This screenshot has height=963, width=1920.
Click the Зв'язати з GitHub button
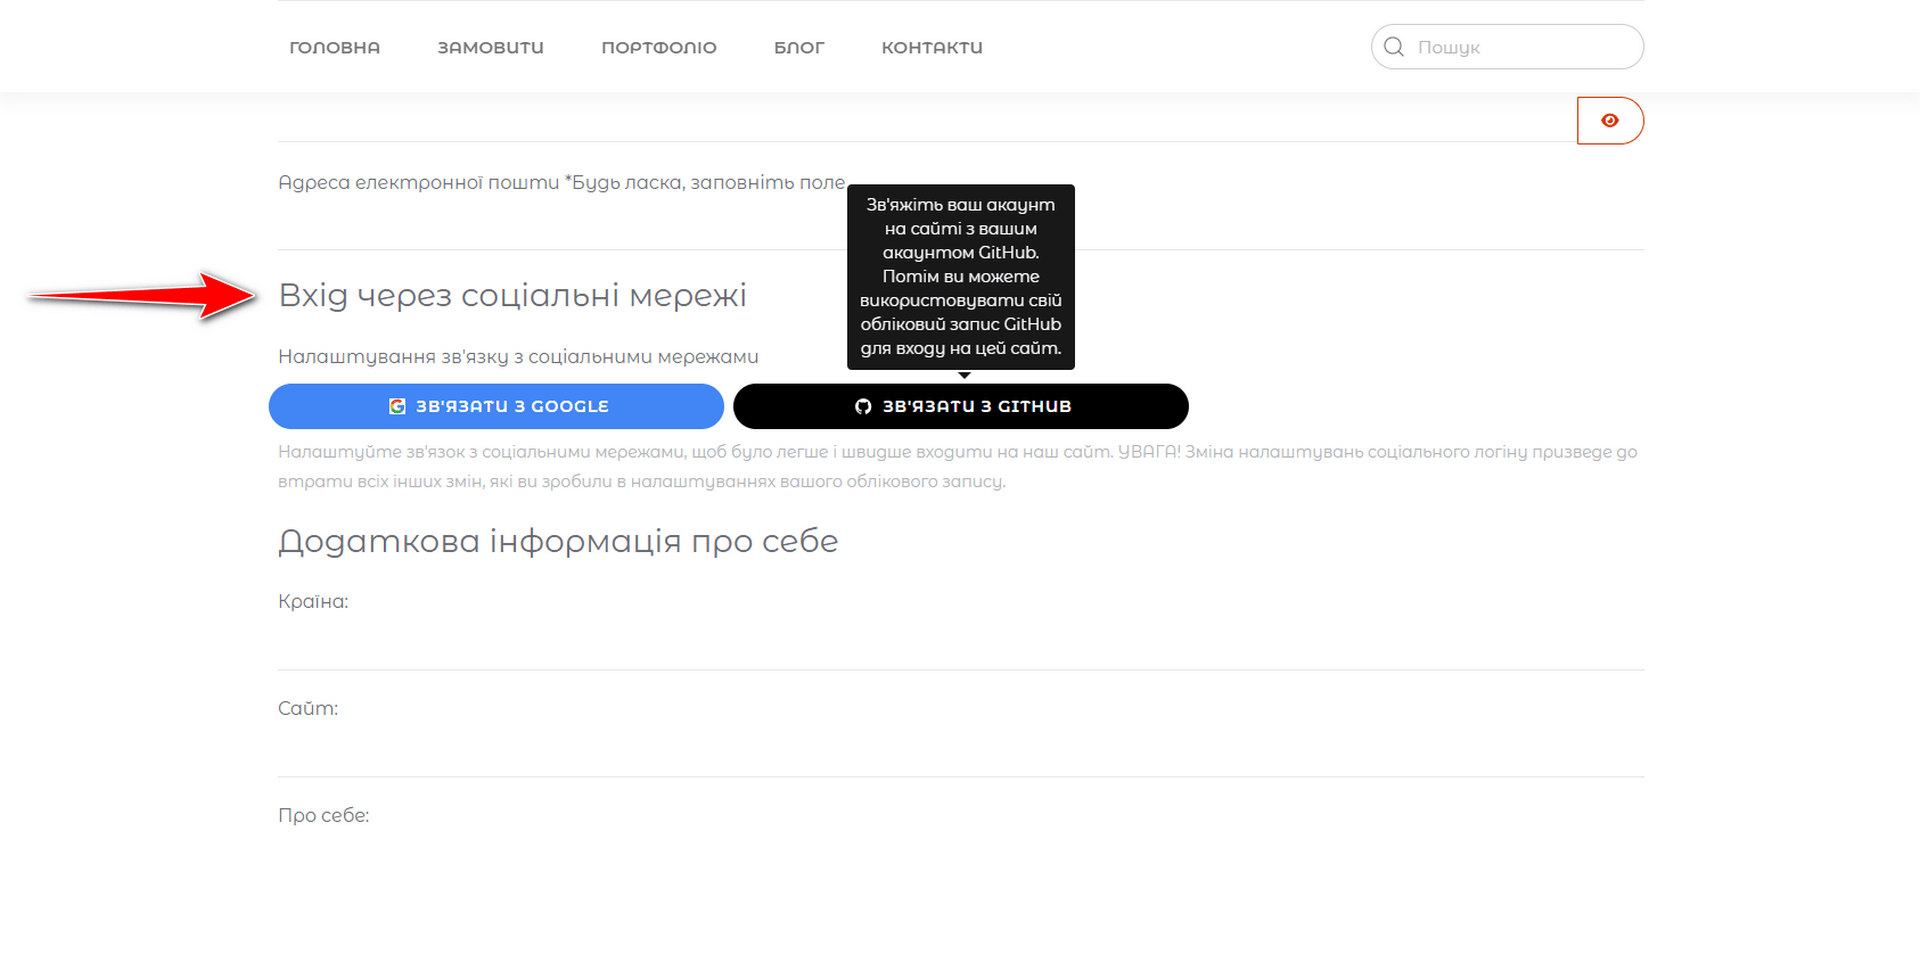pos(961,406)
